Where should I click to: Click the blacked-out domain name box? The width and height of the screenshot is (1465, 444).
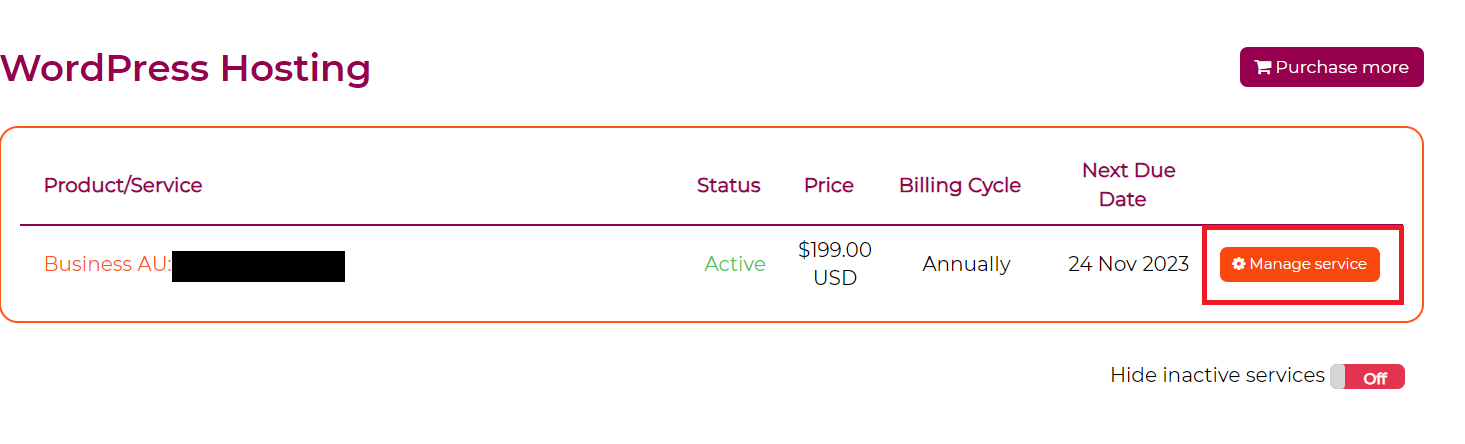coord(258,266)
